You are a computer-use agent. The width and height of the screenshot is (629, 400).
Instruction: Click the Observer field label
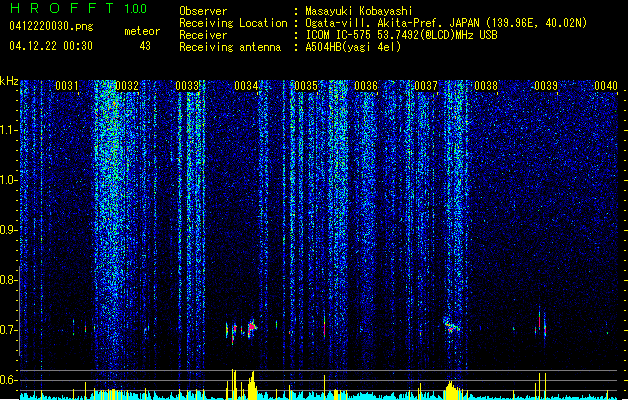coord(203,11)
